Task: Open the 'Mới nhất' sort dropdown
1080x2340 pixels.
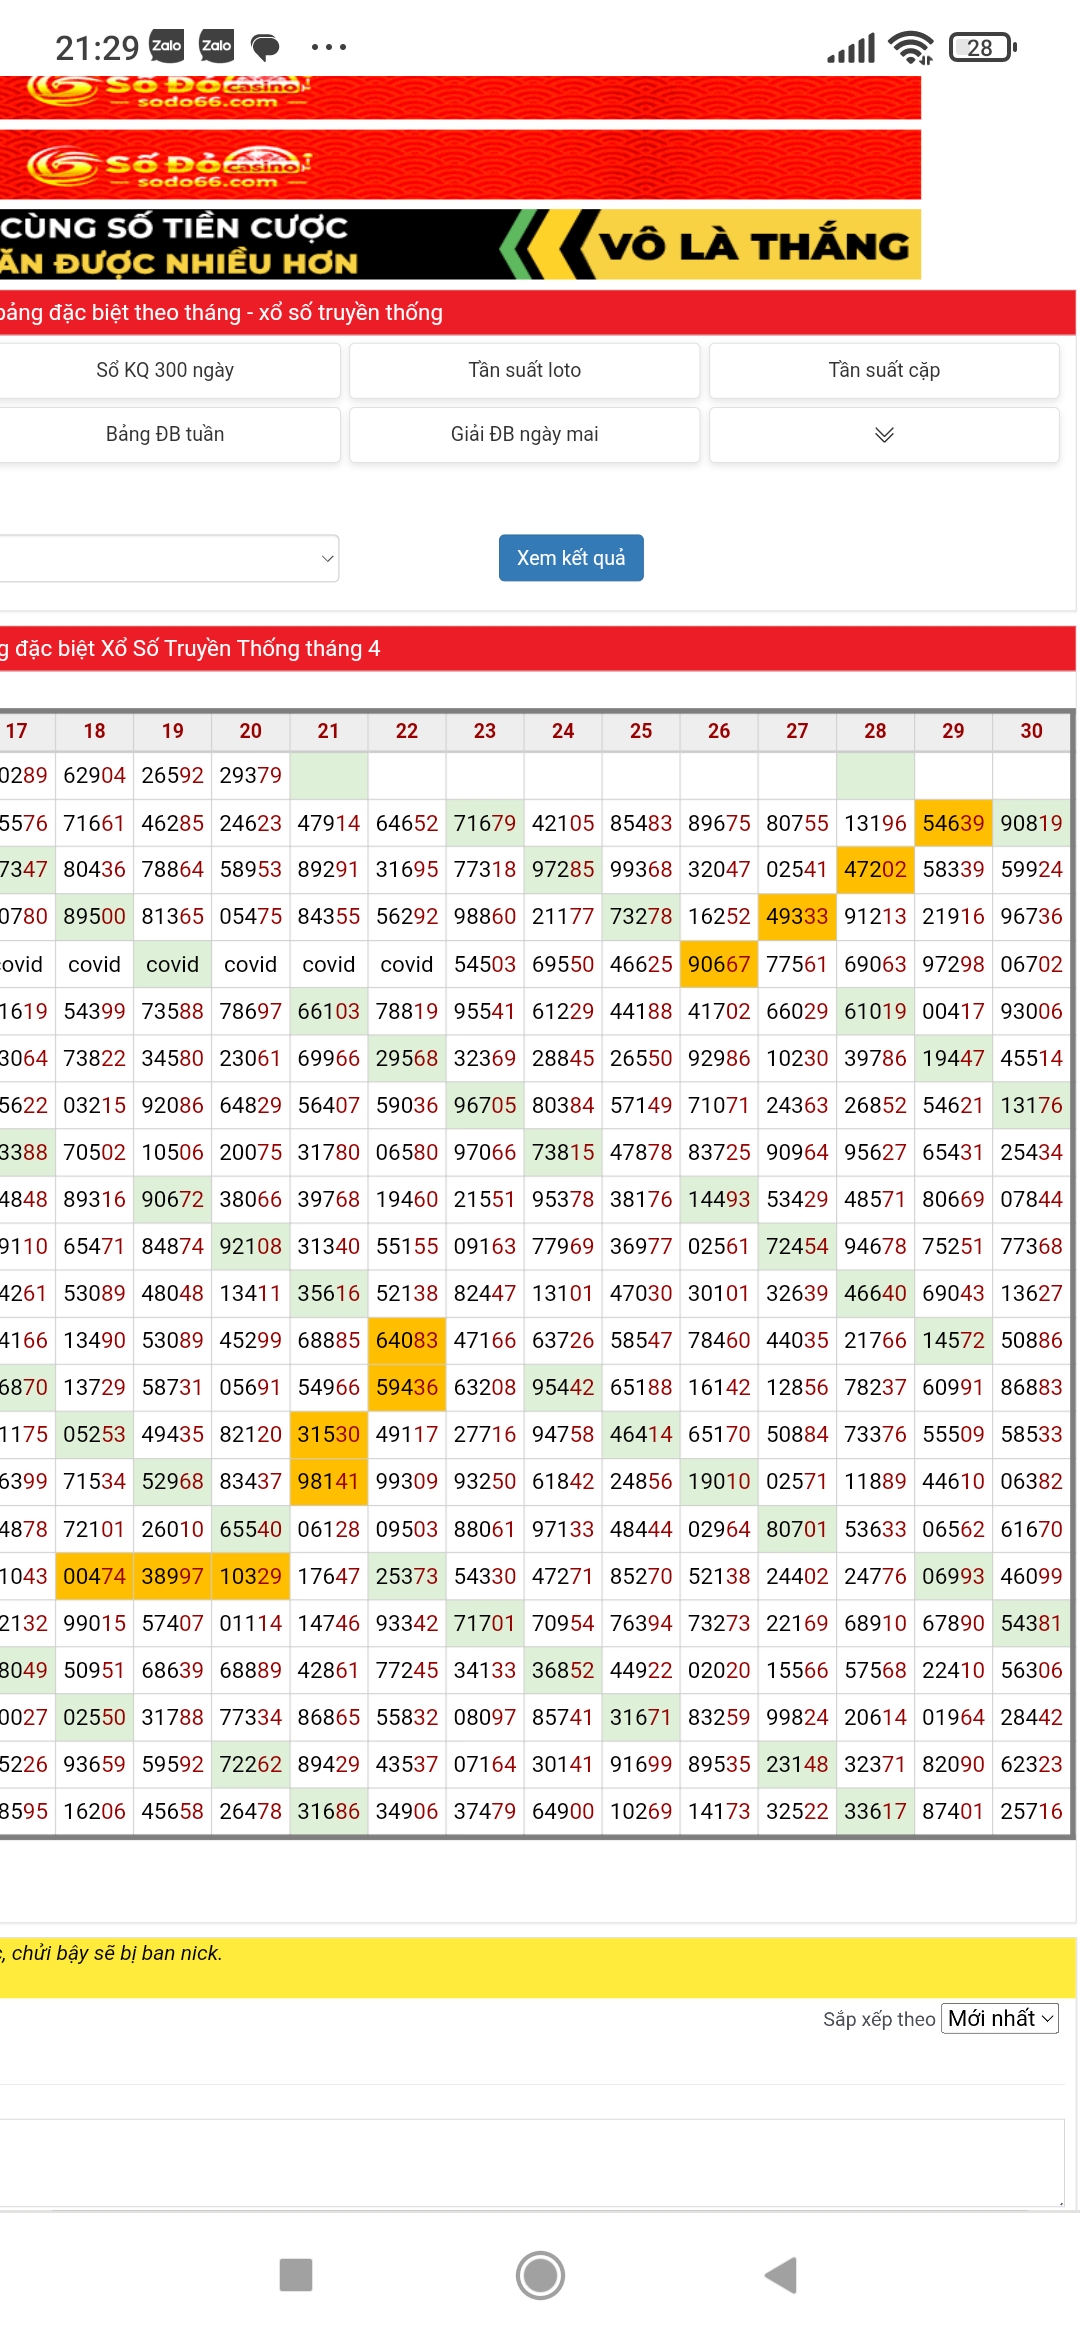Action: click(999, 2018)
